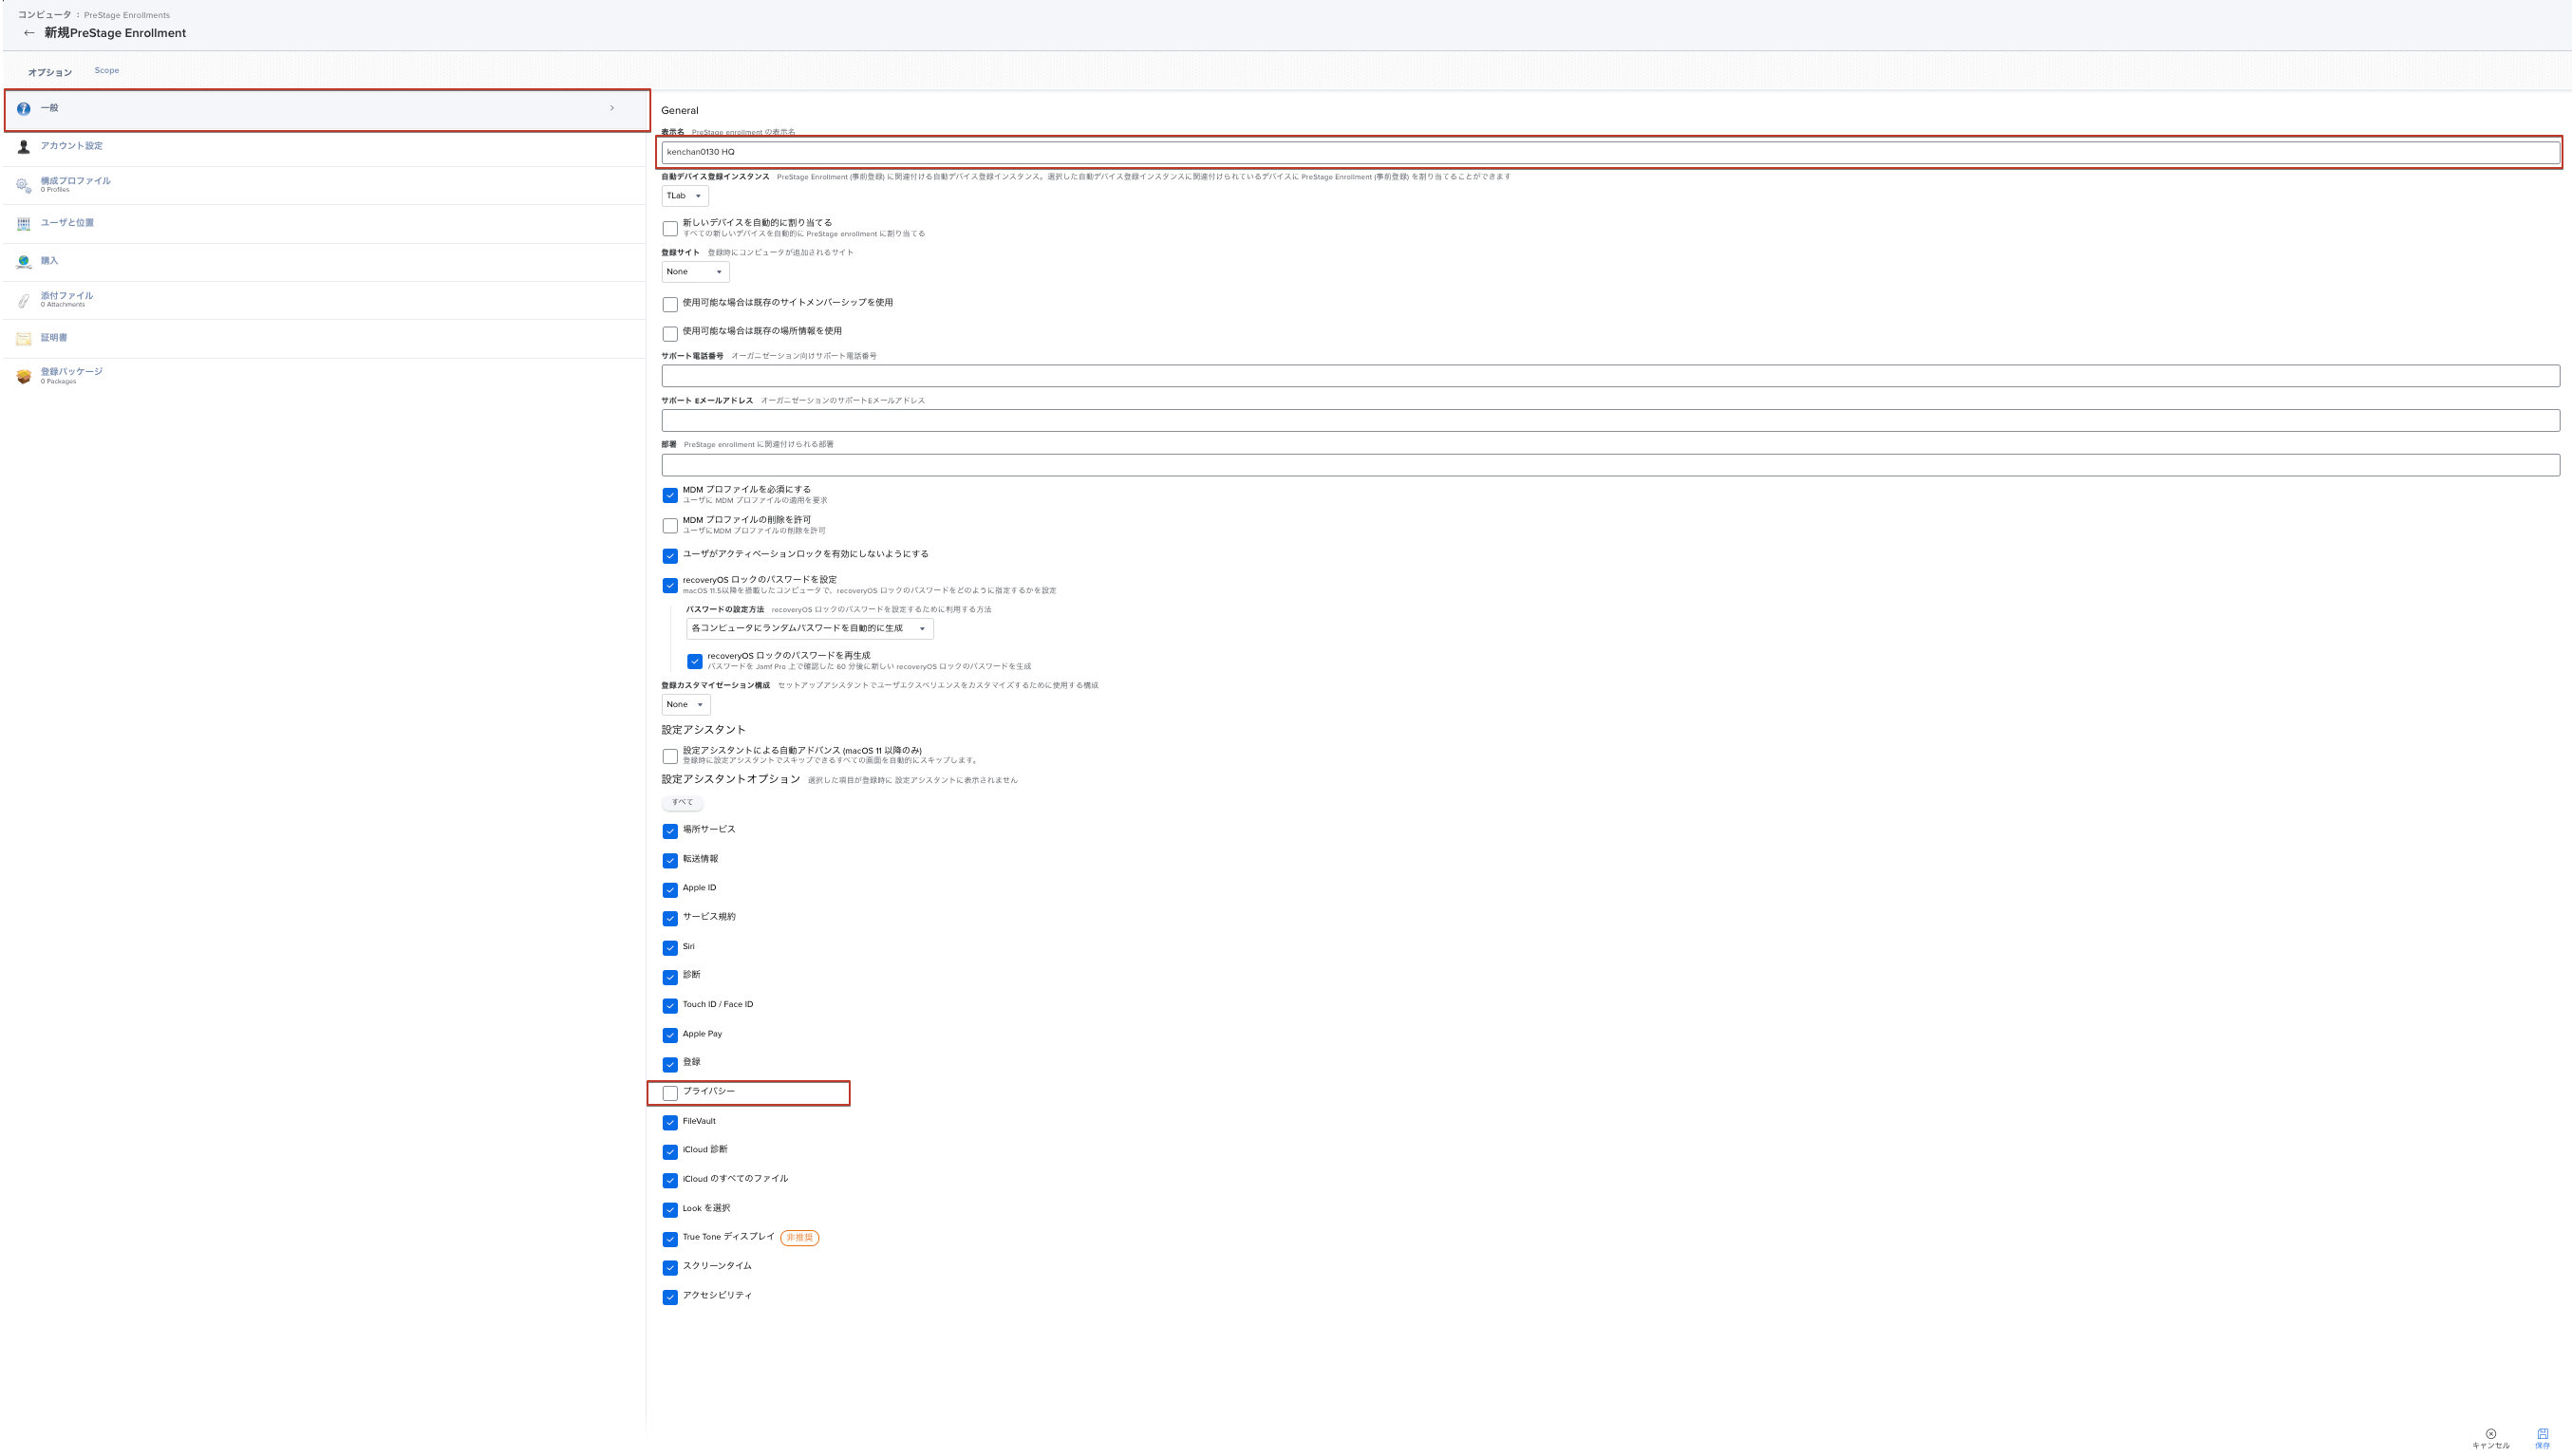Uncheck the FileVault checkbox
The image size is (2572, 1456).
(670, 1123)
